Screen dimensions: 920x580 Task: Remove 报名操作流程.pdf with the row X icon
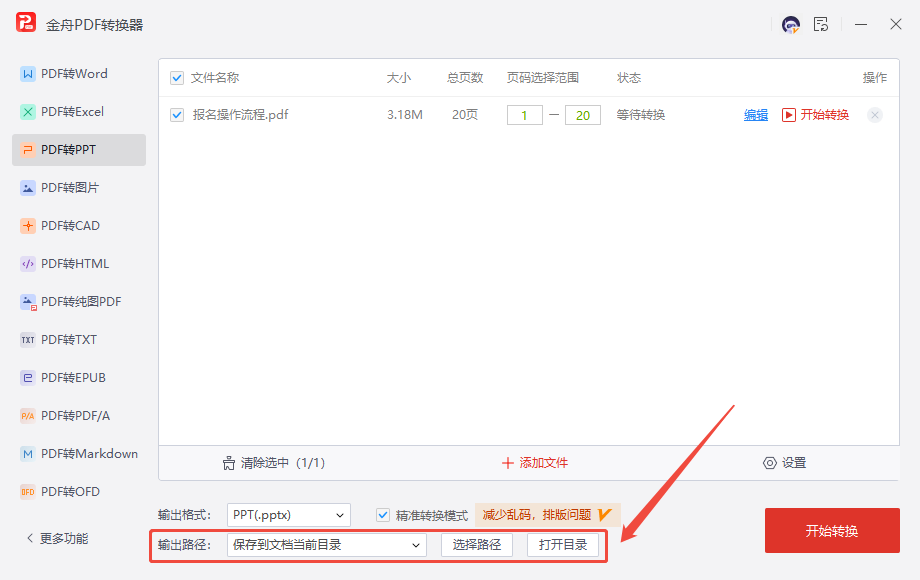tap(874, 115)
